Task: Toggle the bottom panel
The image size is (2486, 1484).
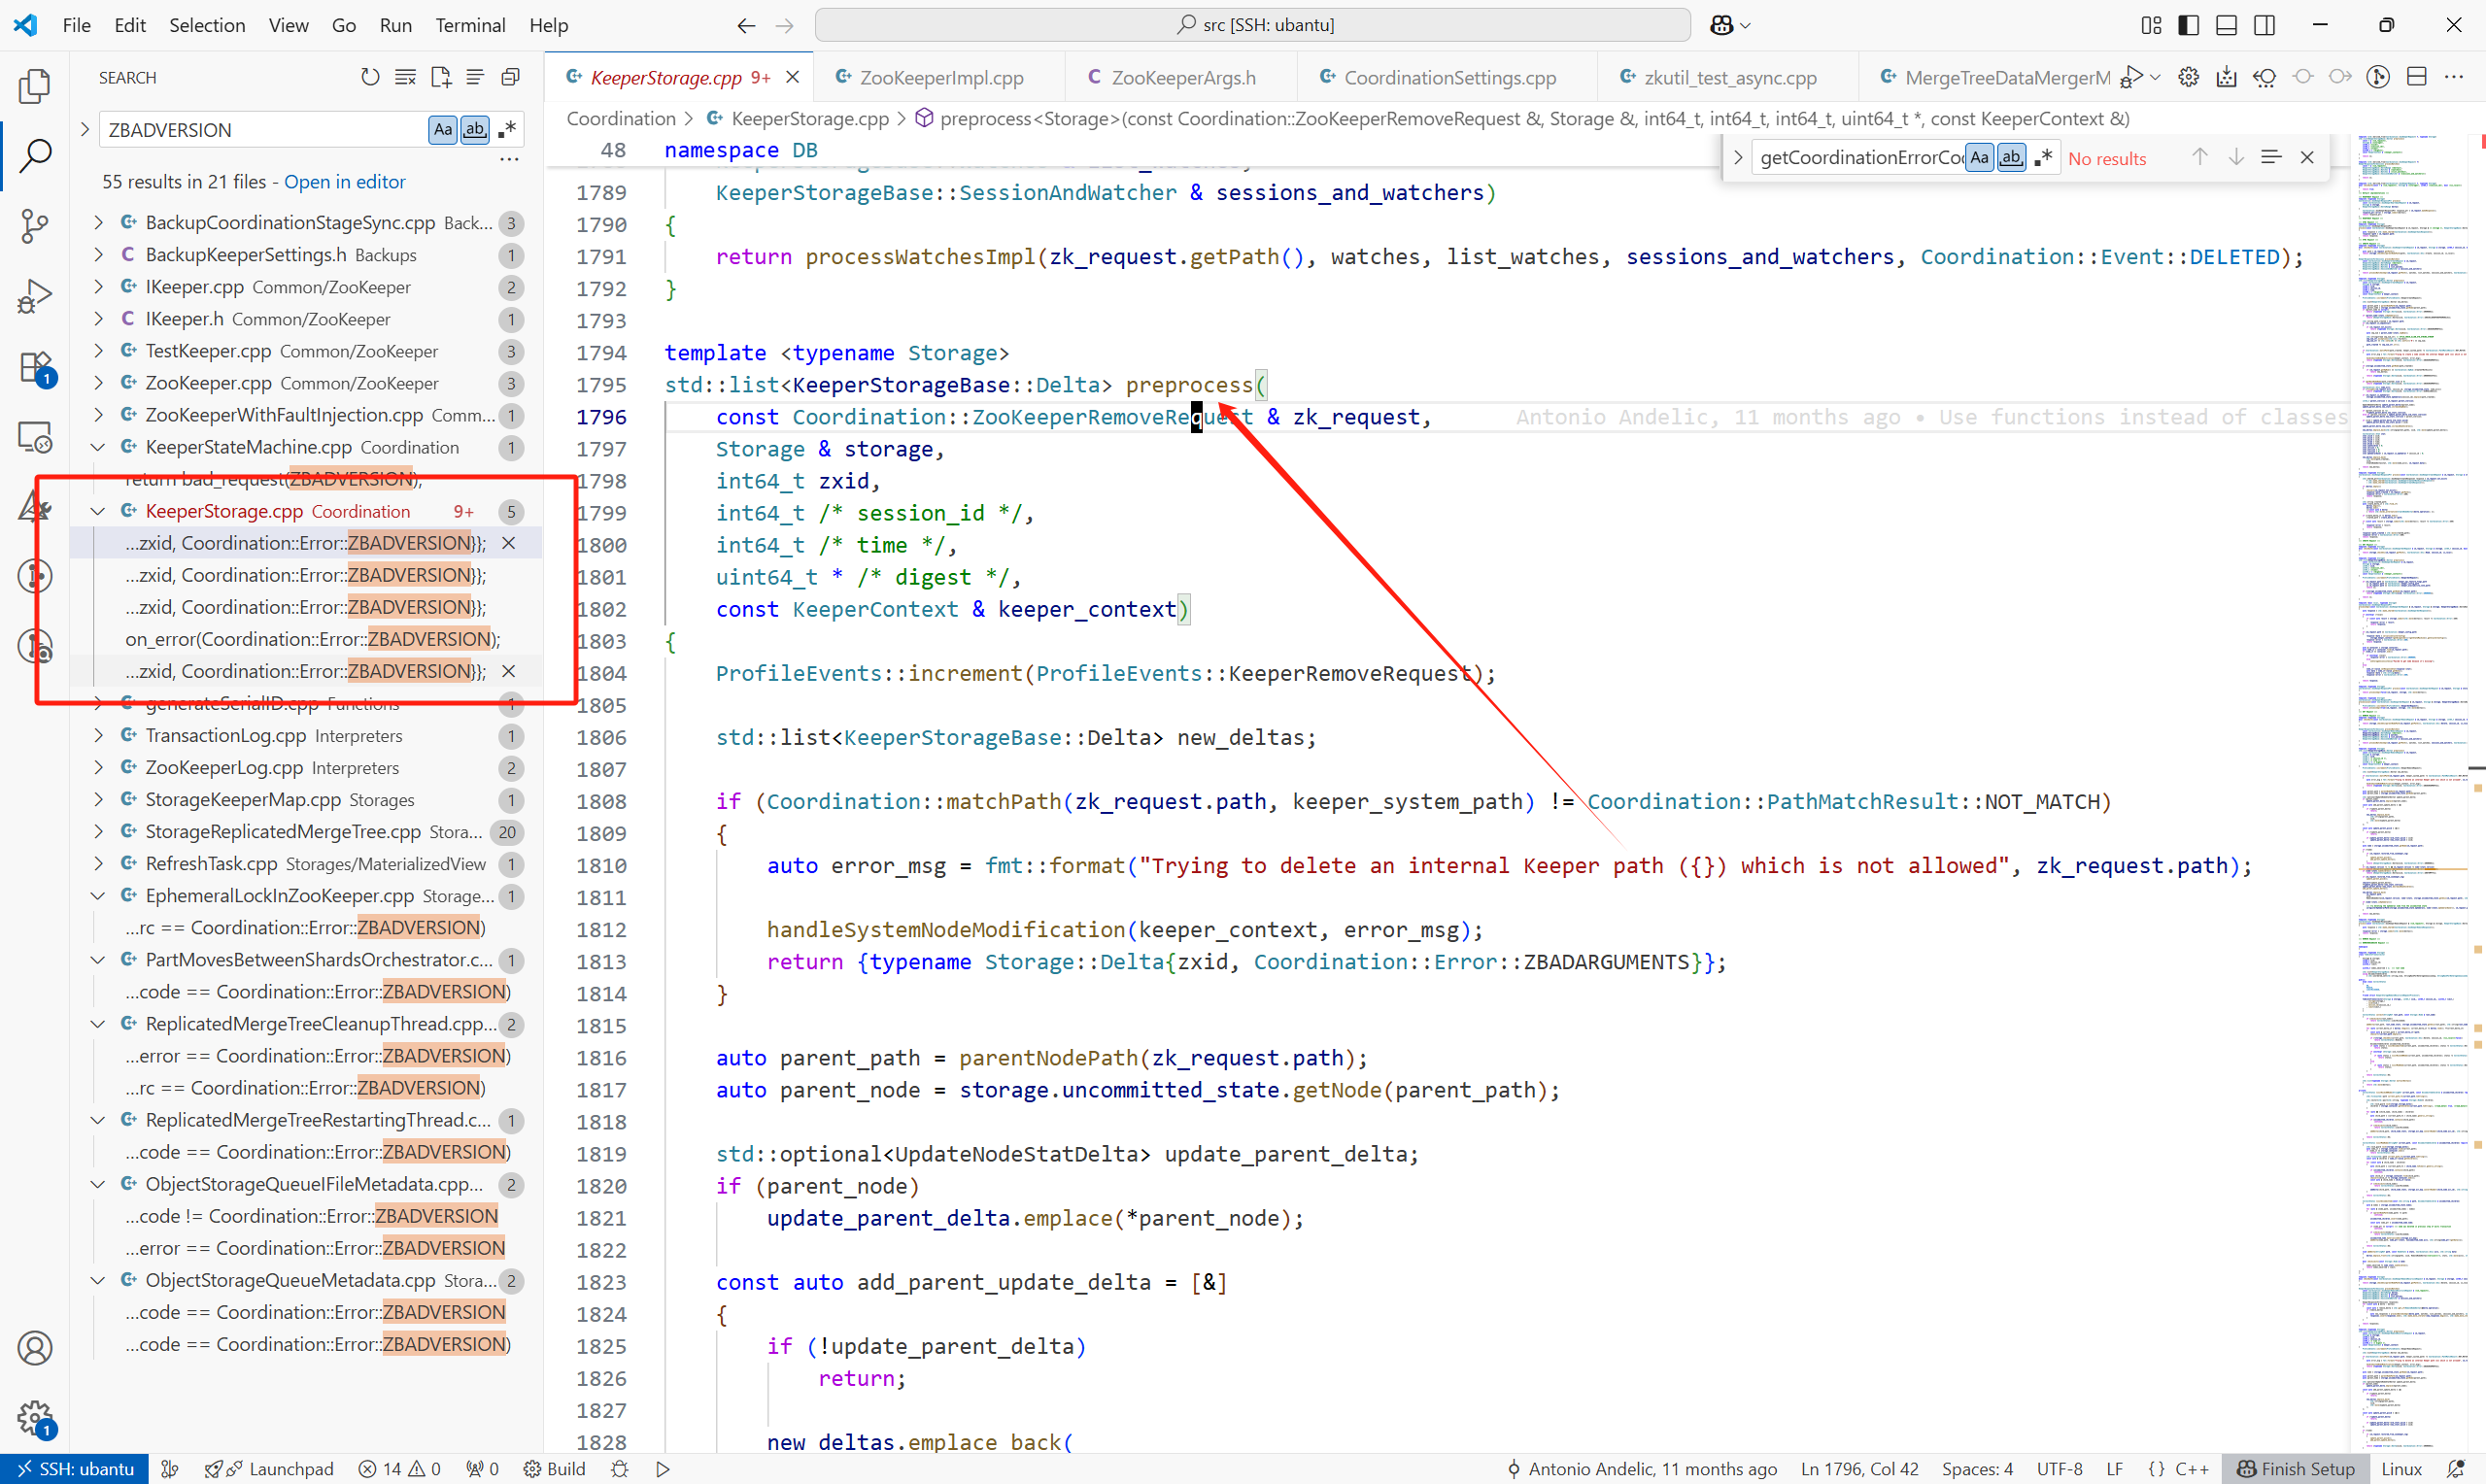Action: pos(2226,25)
